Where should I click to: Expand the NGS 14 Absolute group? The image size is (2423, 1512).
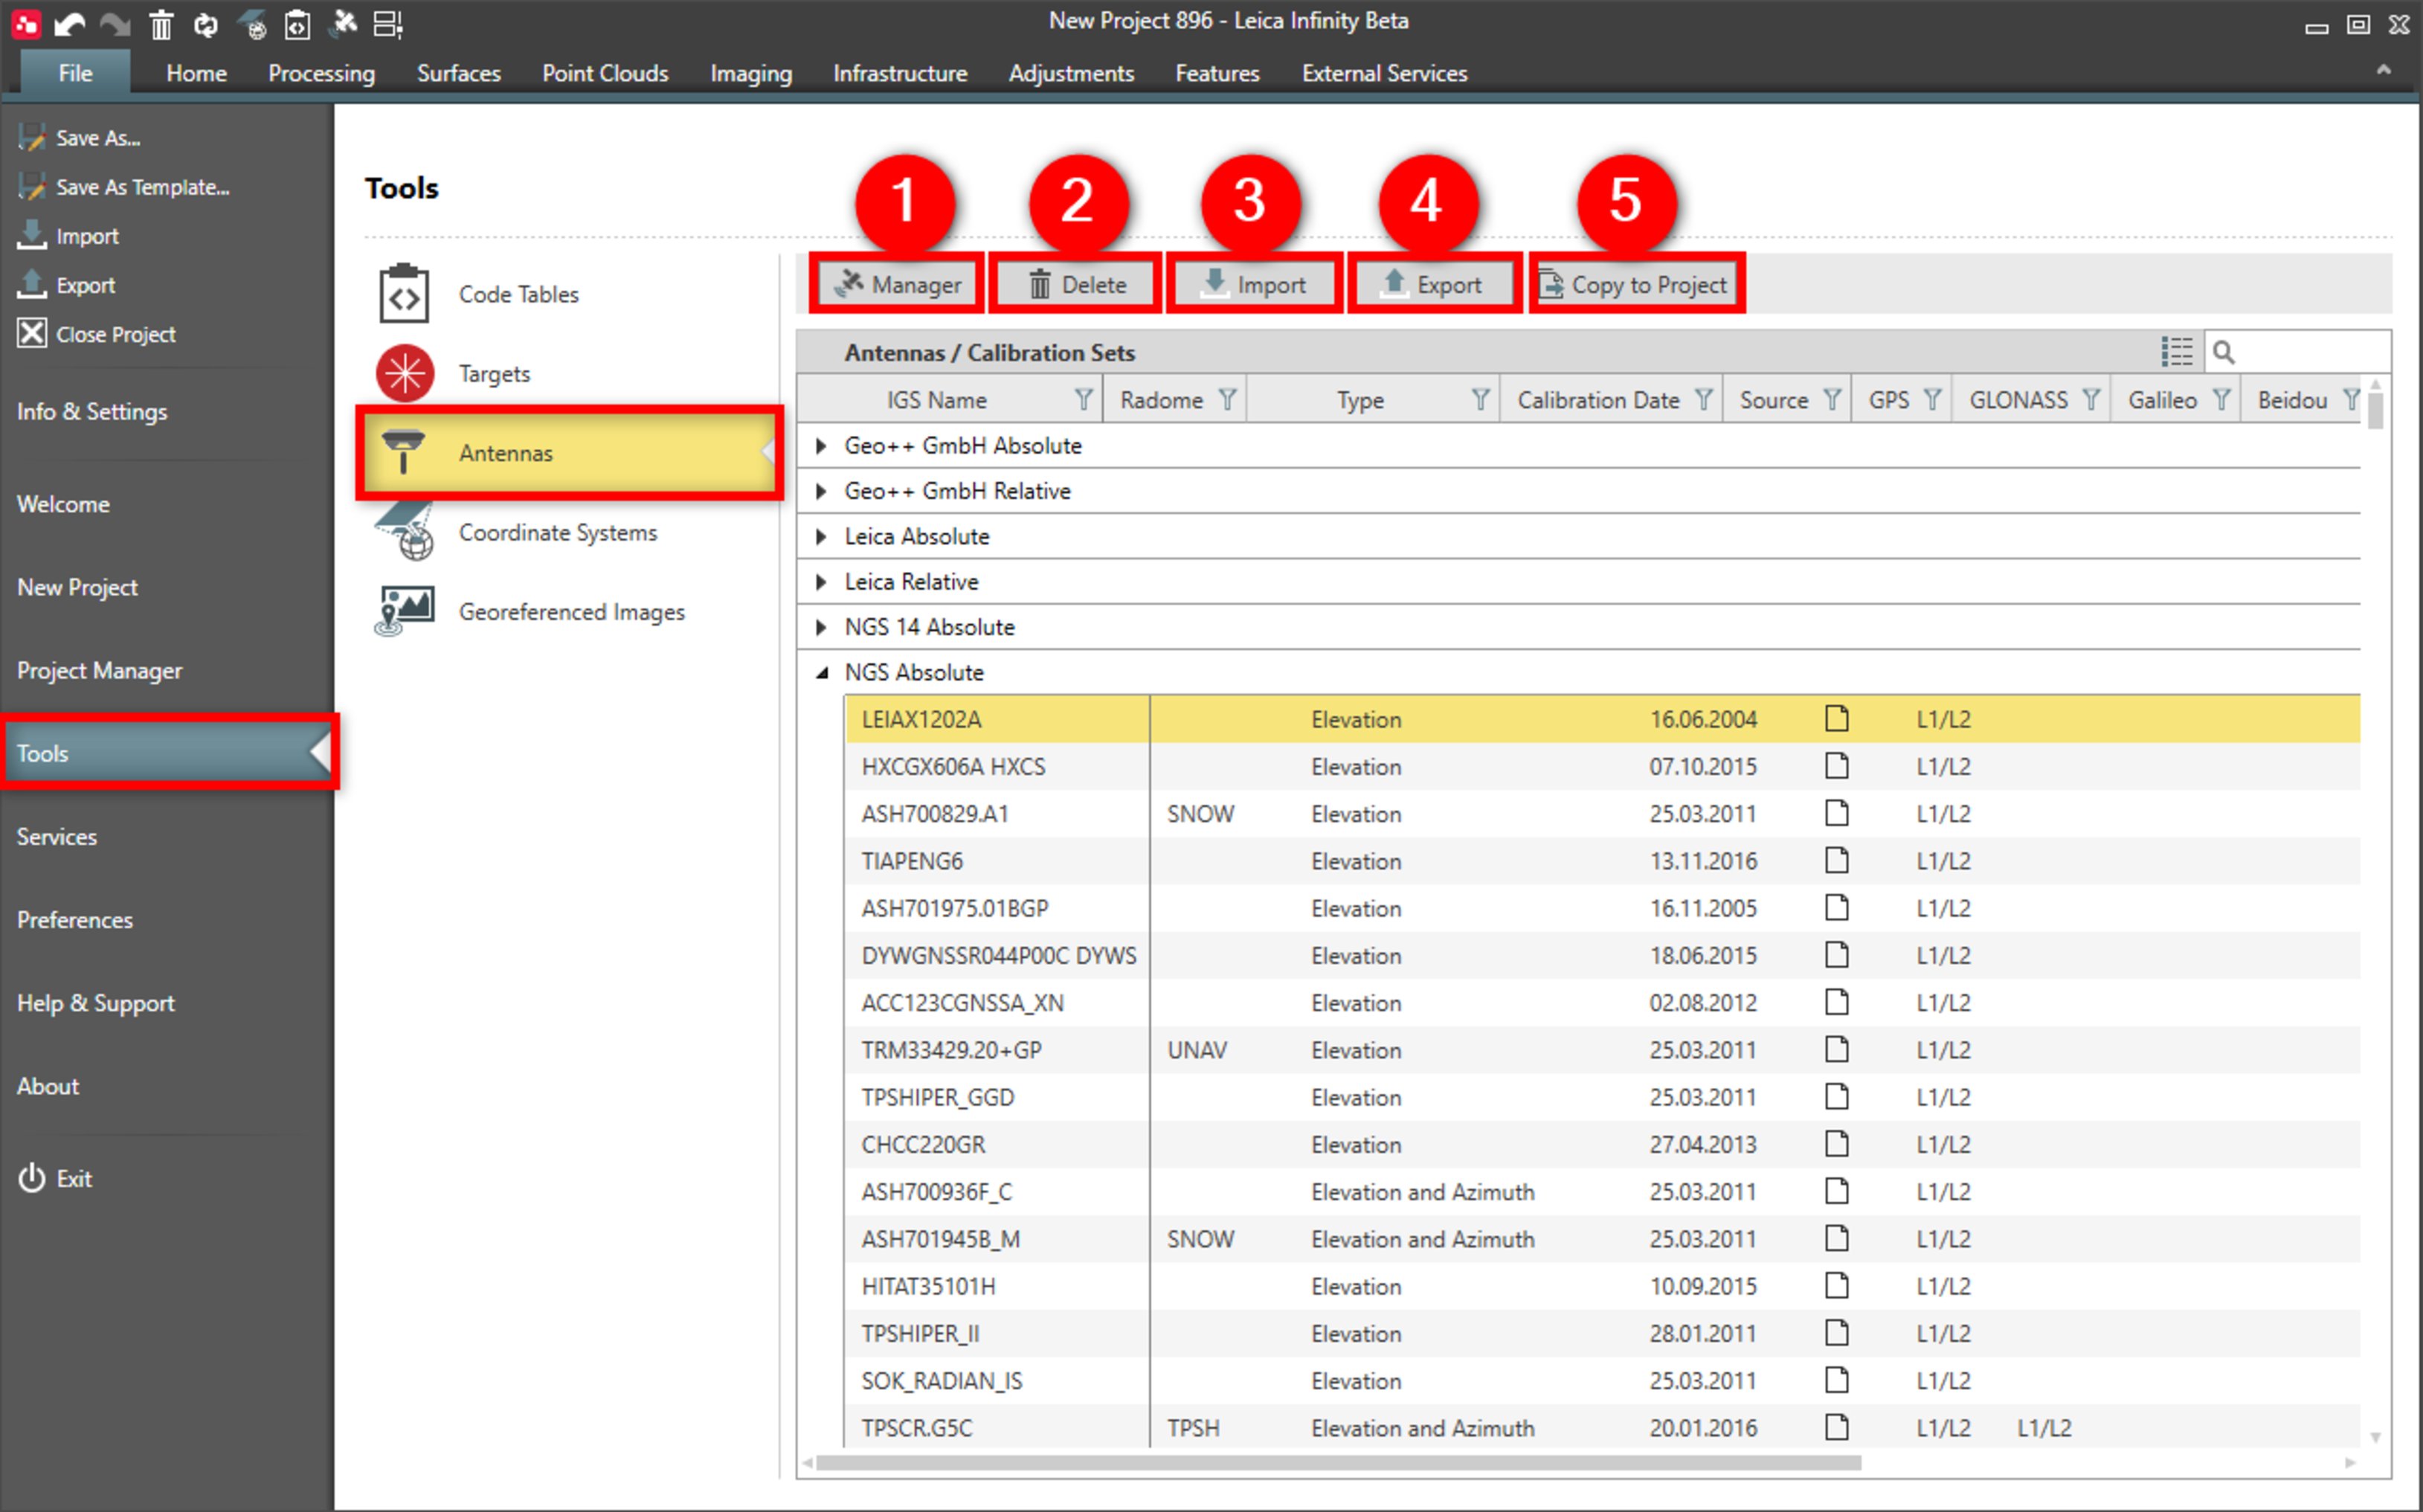coord(821,627)
